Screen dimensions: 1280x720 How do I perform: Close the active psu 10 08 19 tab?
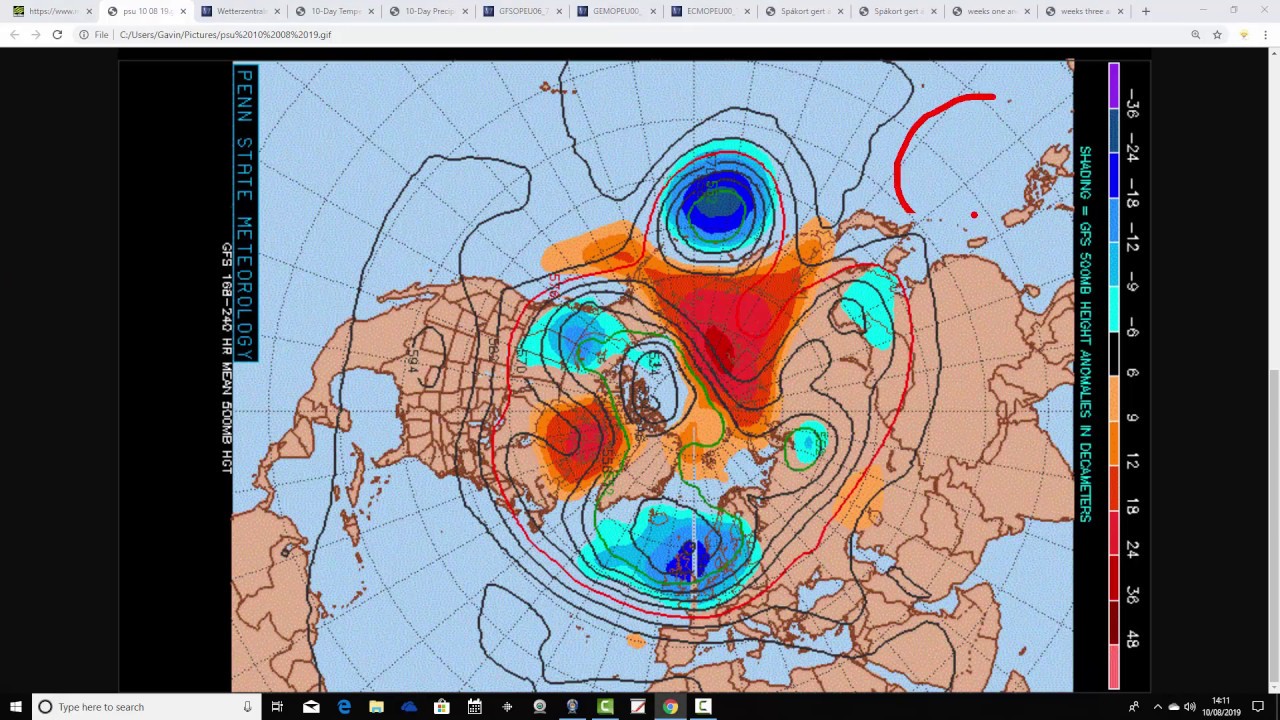(x=183, y=11)
